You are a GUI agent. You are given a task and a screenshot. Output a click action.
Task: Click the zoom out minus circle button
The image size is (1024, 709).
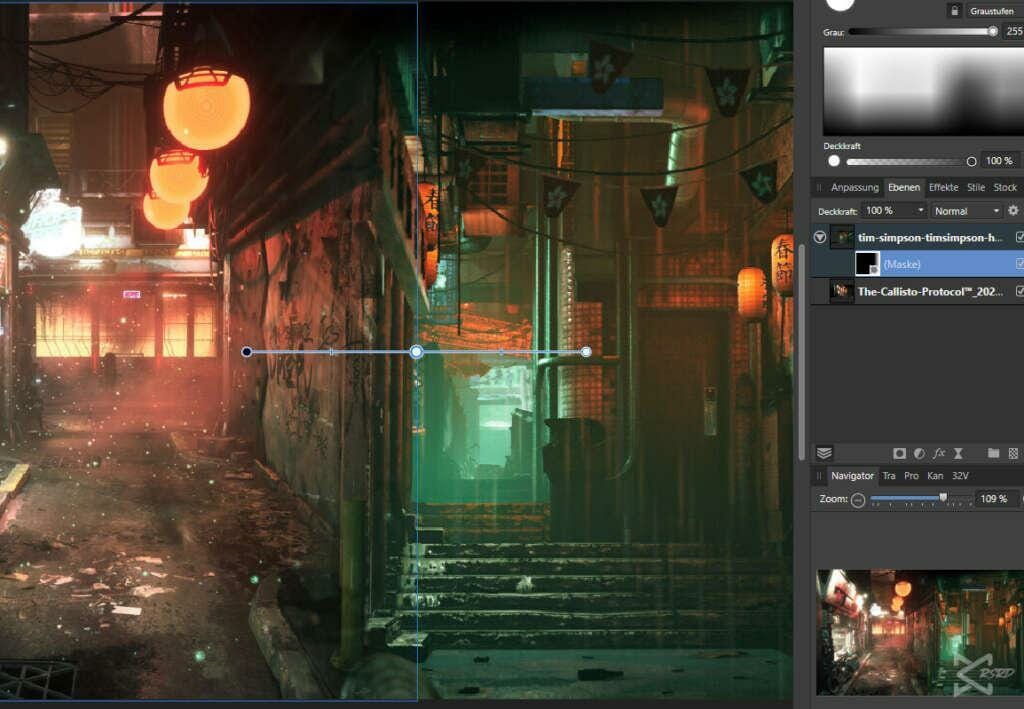858,499
